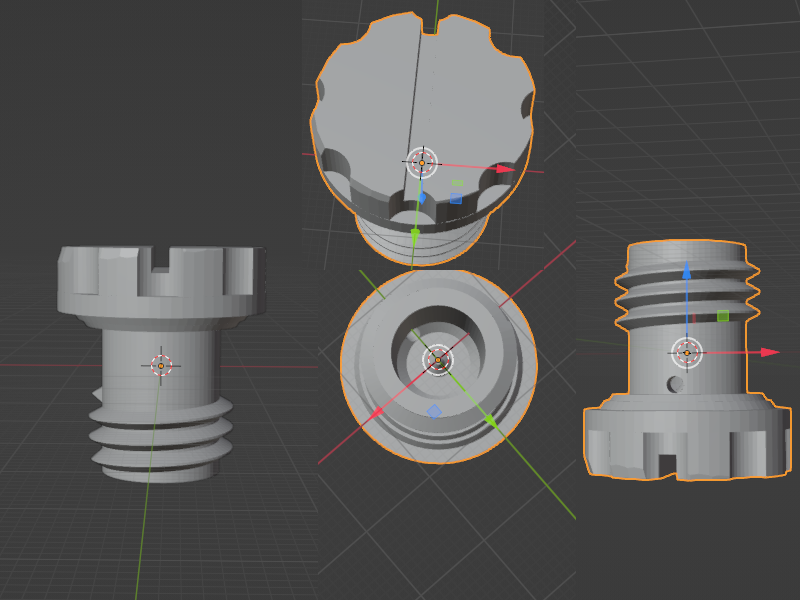The height and width of the screenshot is (600, 800).
Task: Click blue Z-axis up arrow in right view
Action: click(687, 270)
